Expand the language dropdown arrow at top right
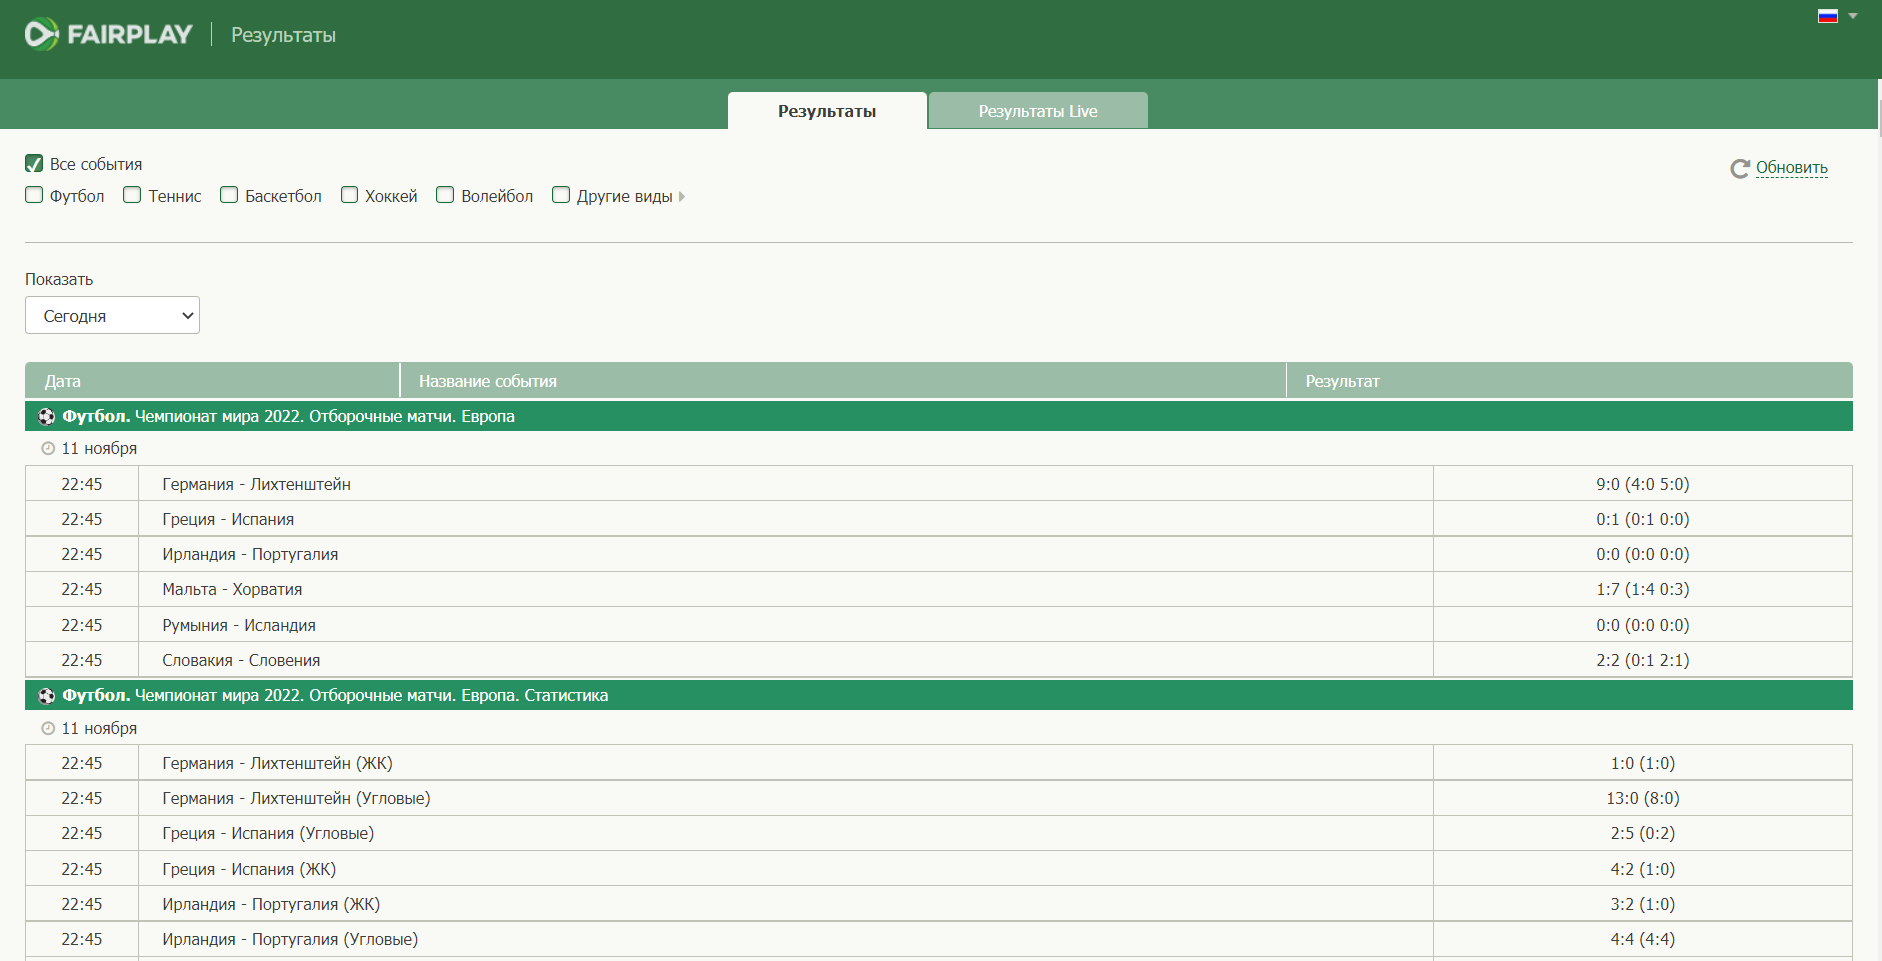This screenshot has width=1882, height=961. coord(1853,16)
